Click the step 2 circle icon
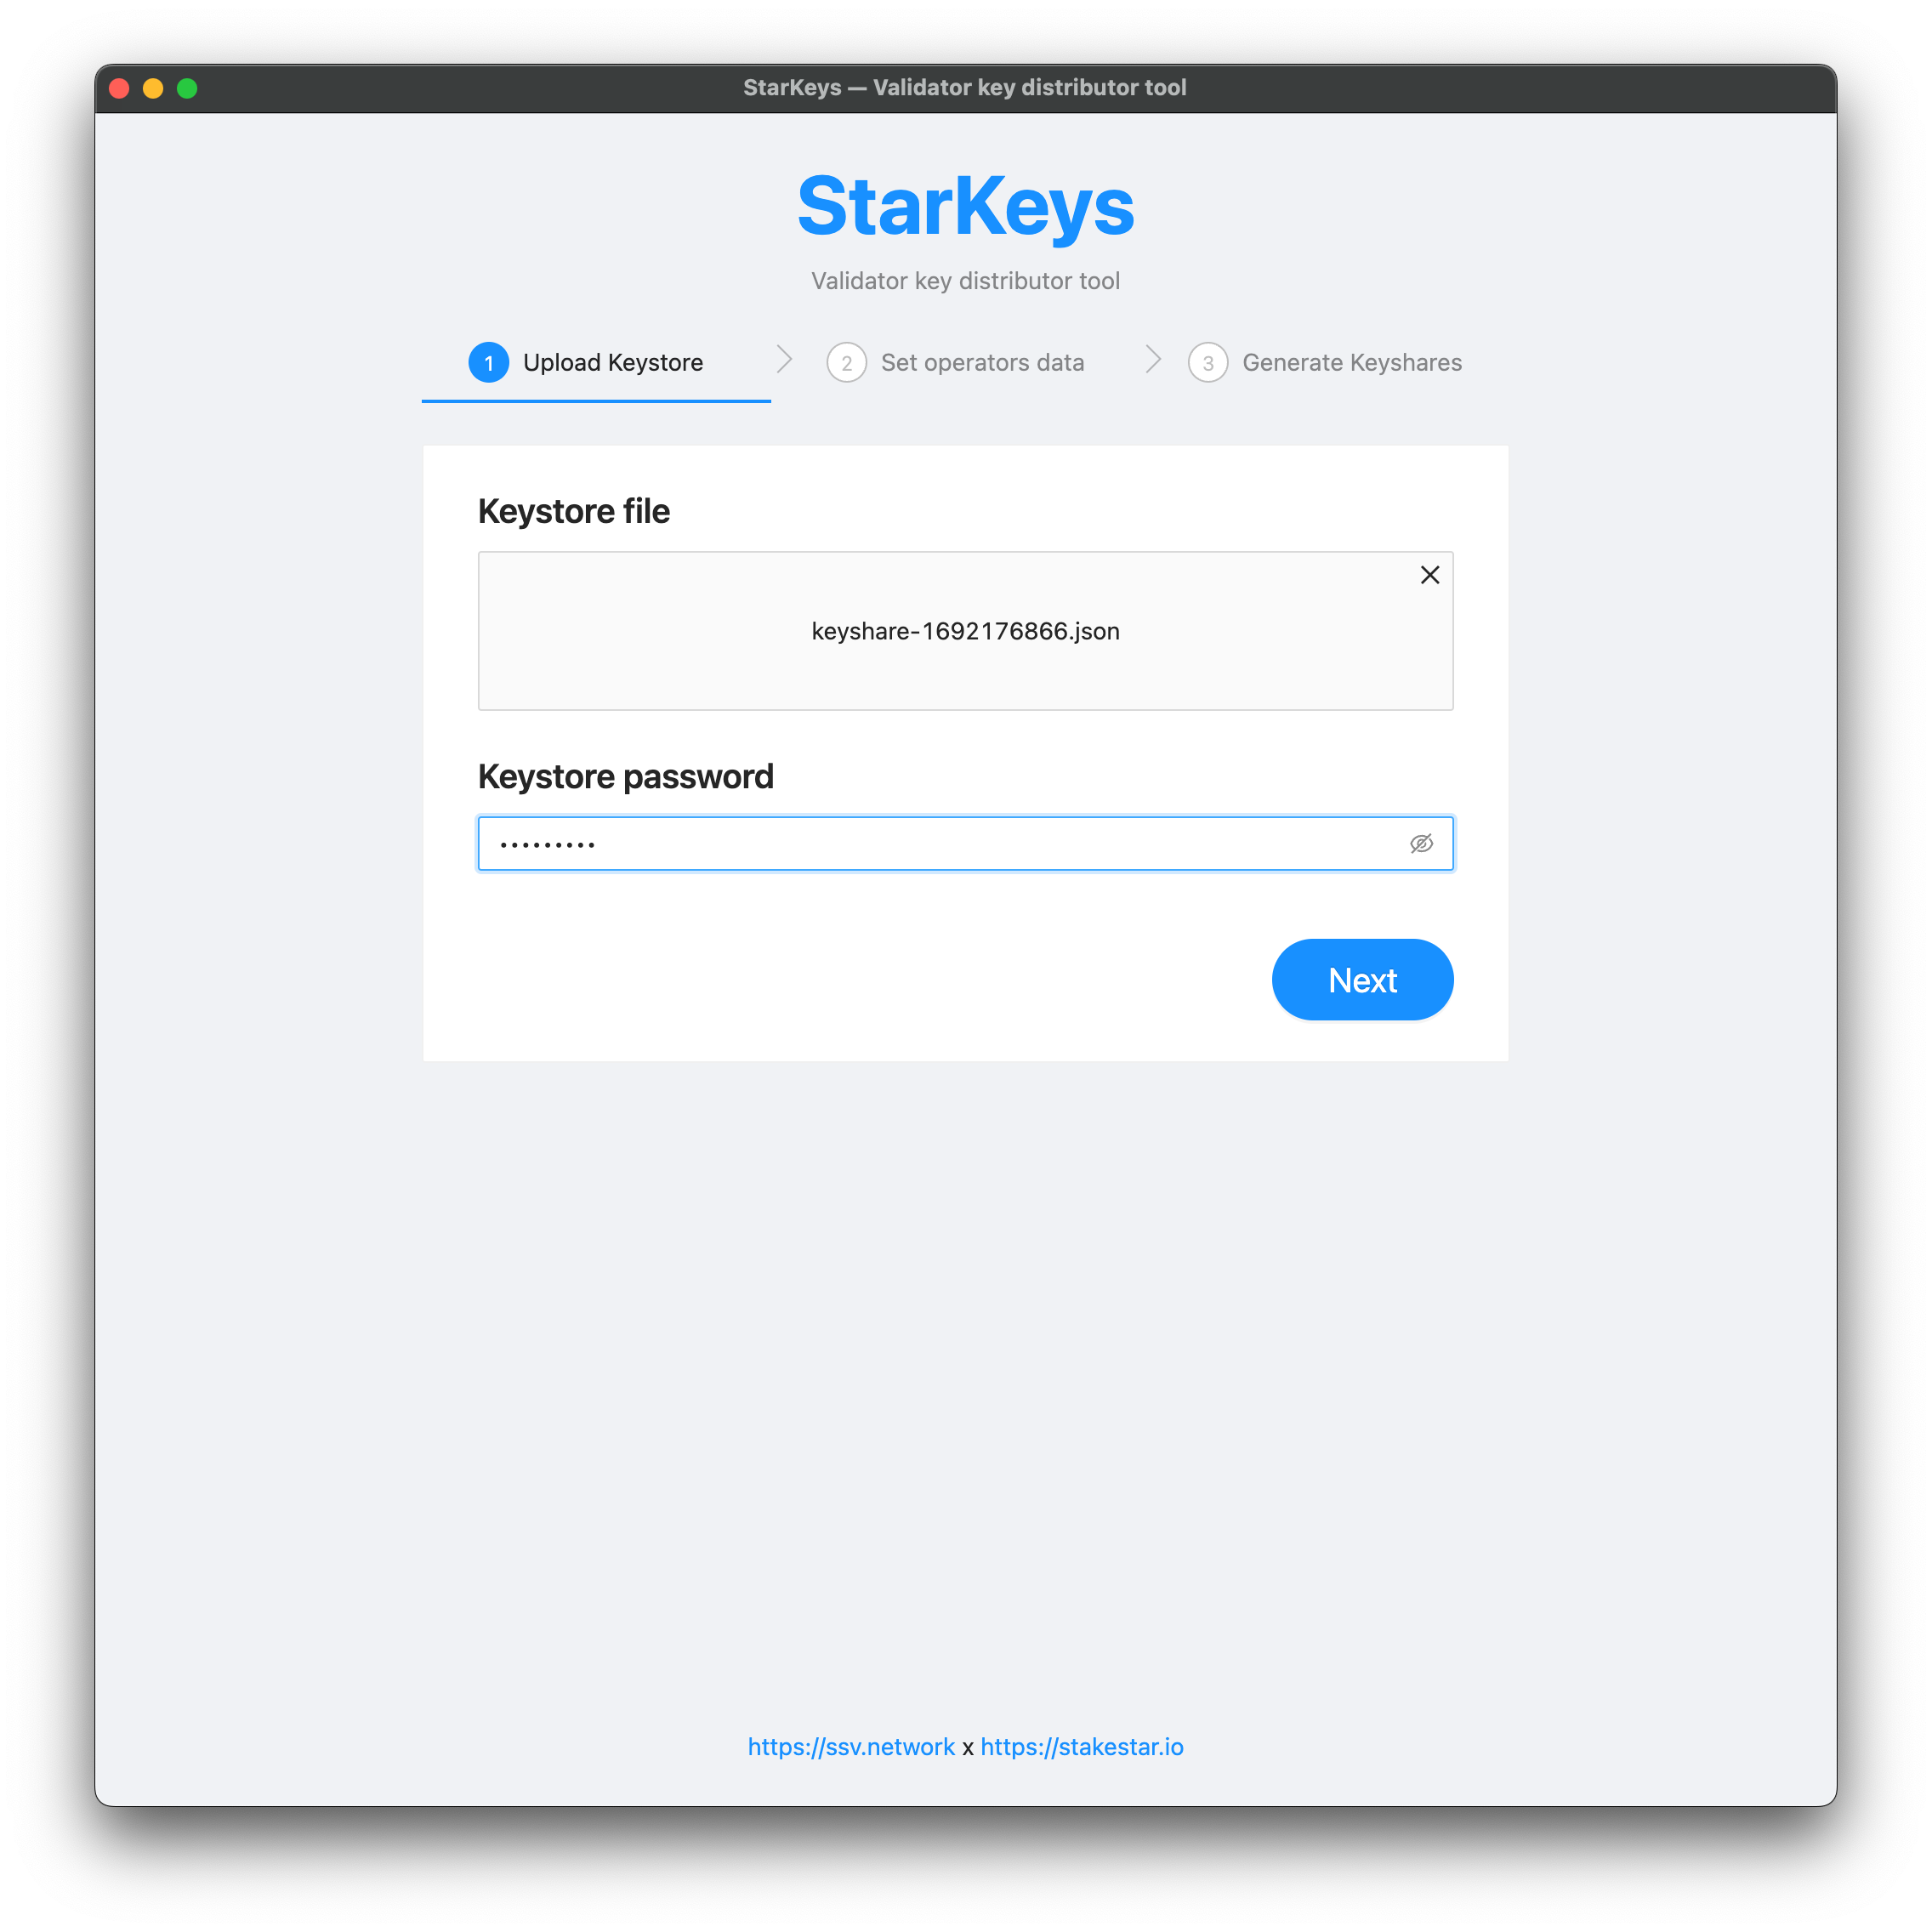This screenshot has height=1932, width=1932. point(847,362)
